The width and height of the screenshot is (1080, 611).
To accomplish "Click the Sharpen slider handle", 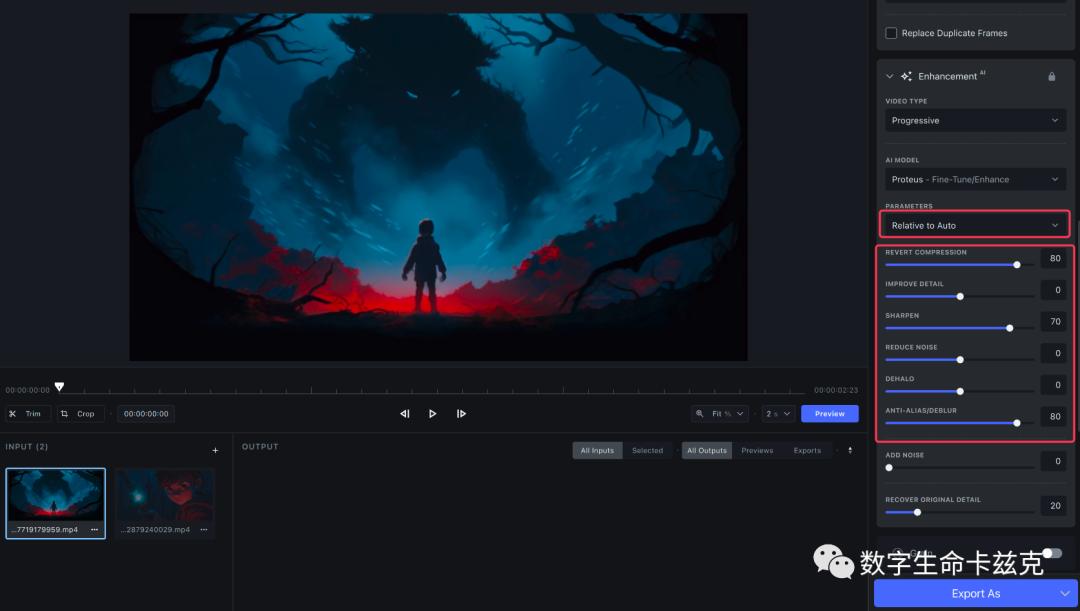I will (1009, 327).
